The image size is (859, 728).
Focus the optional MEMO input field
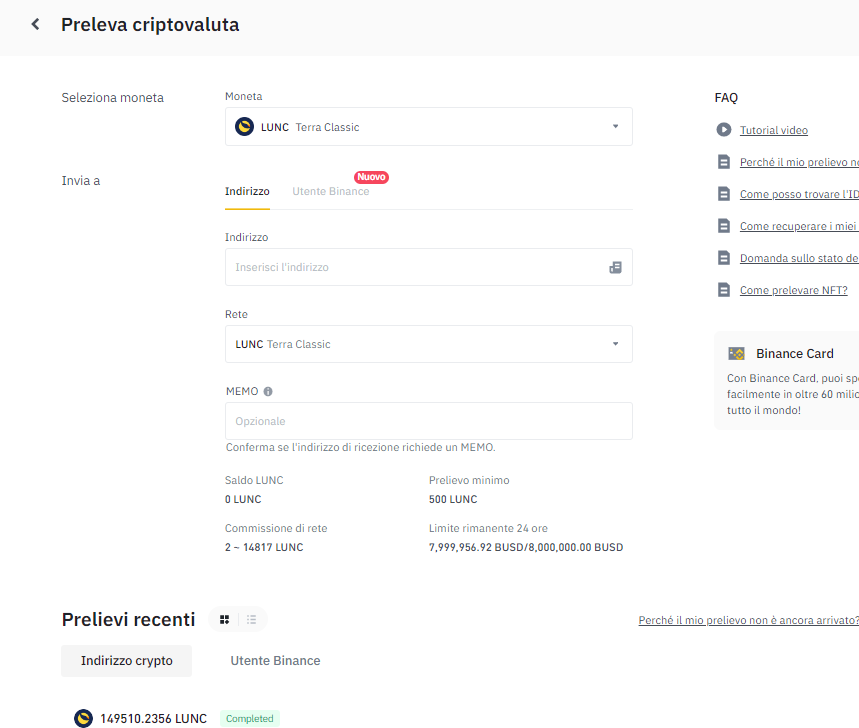point(428,421)
